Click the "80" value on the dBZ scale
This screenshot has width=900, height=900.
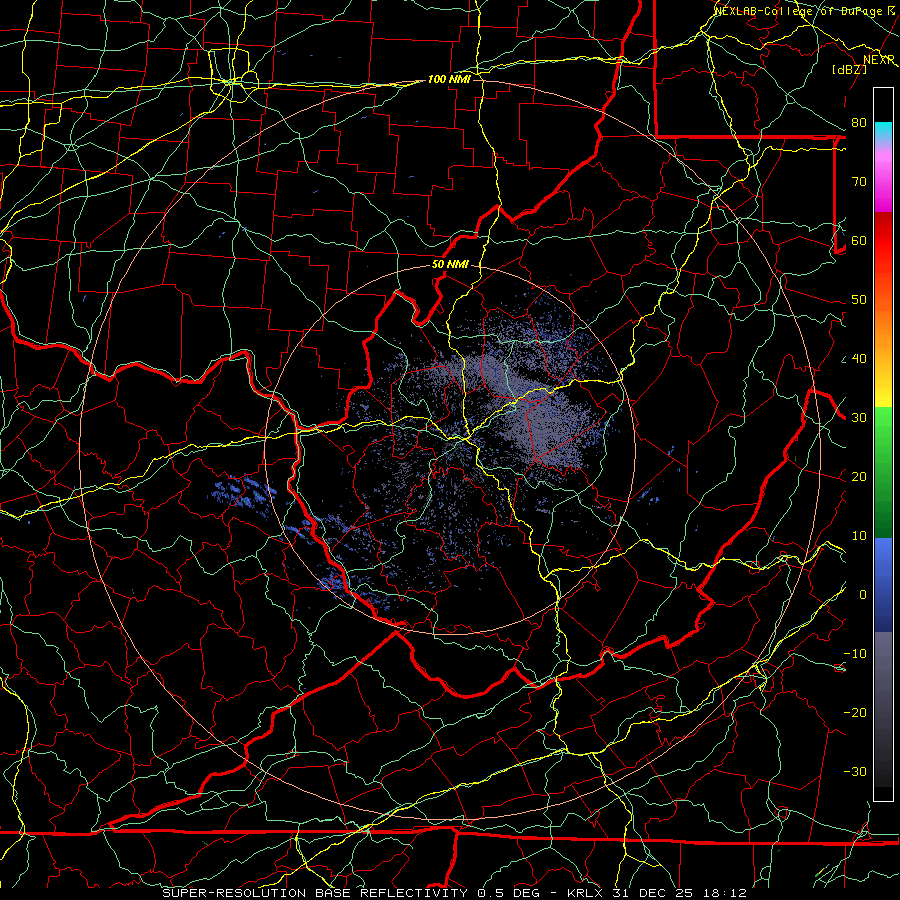(x=859, y=123)
